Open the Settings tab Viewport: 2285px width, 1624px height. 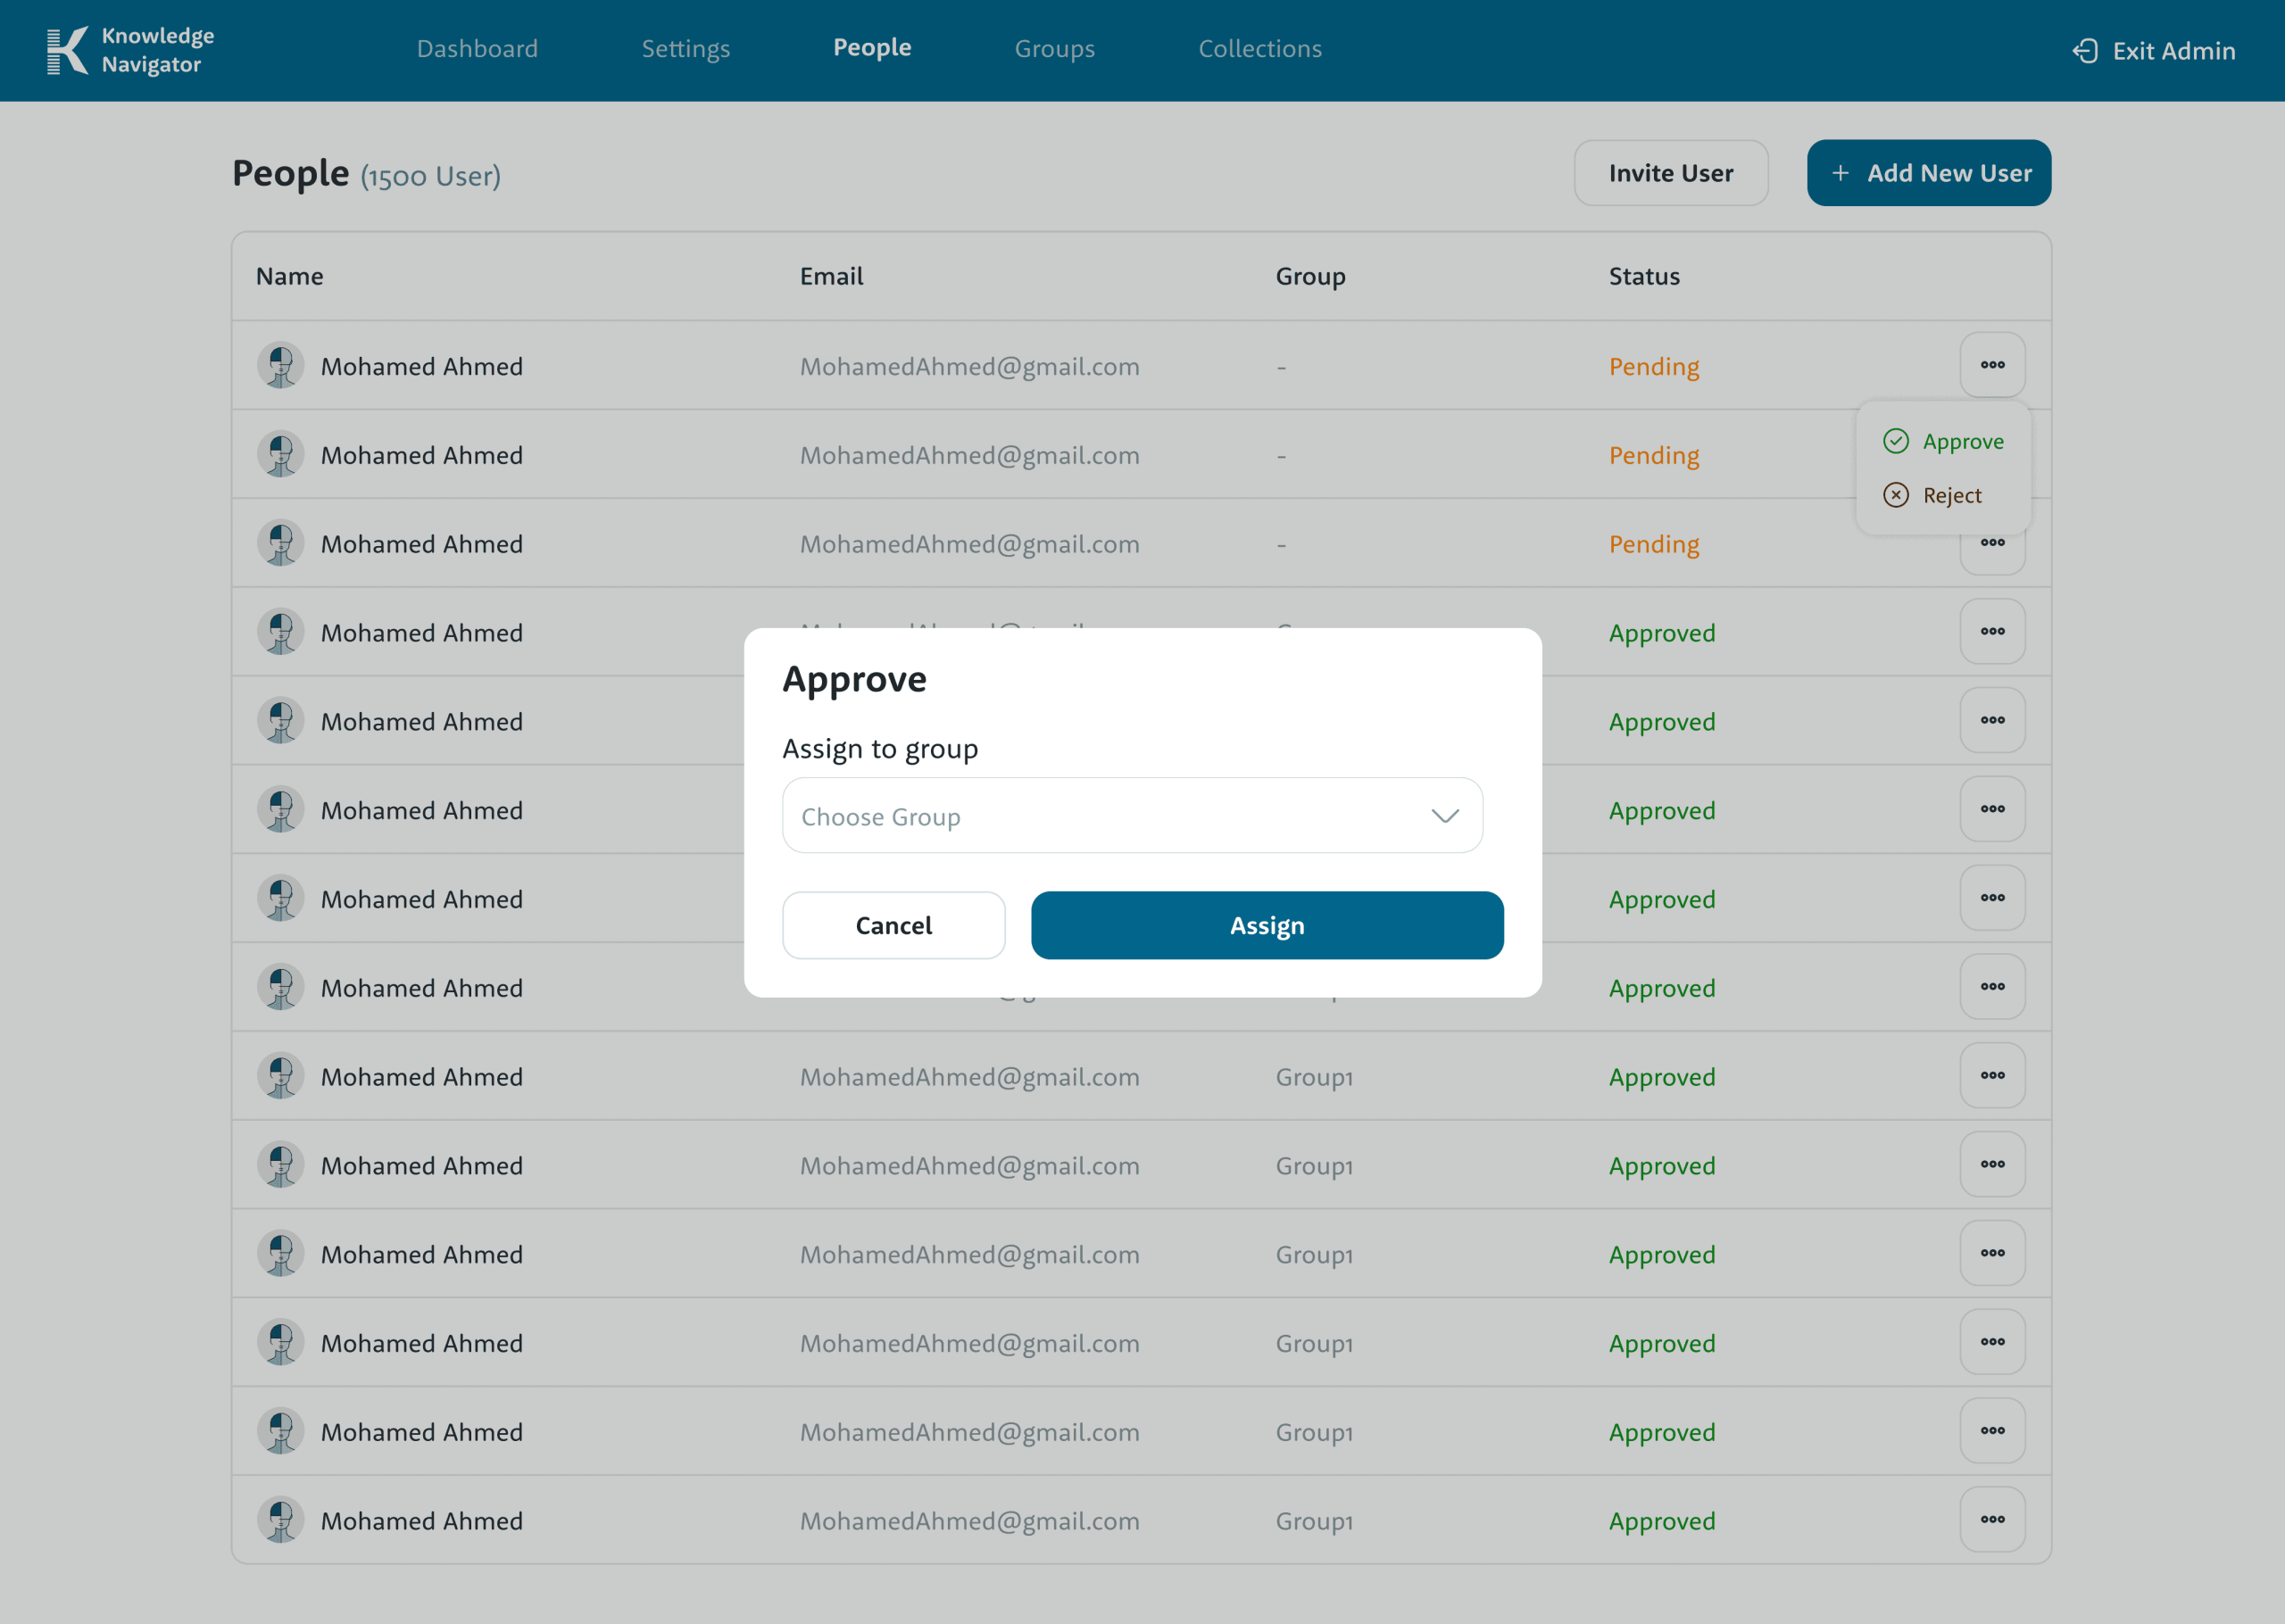click(x=685, y=49)
